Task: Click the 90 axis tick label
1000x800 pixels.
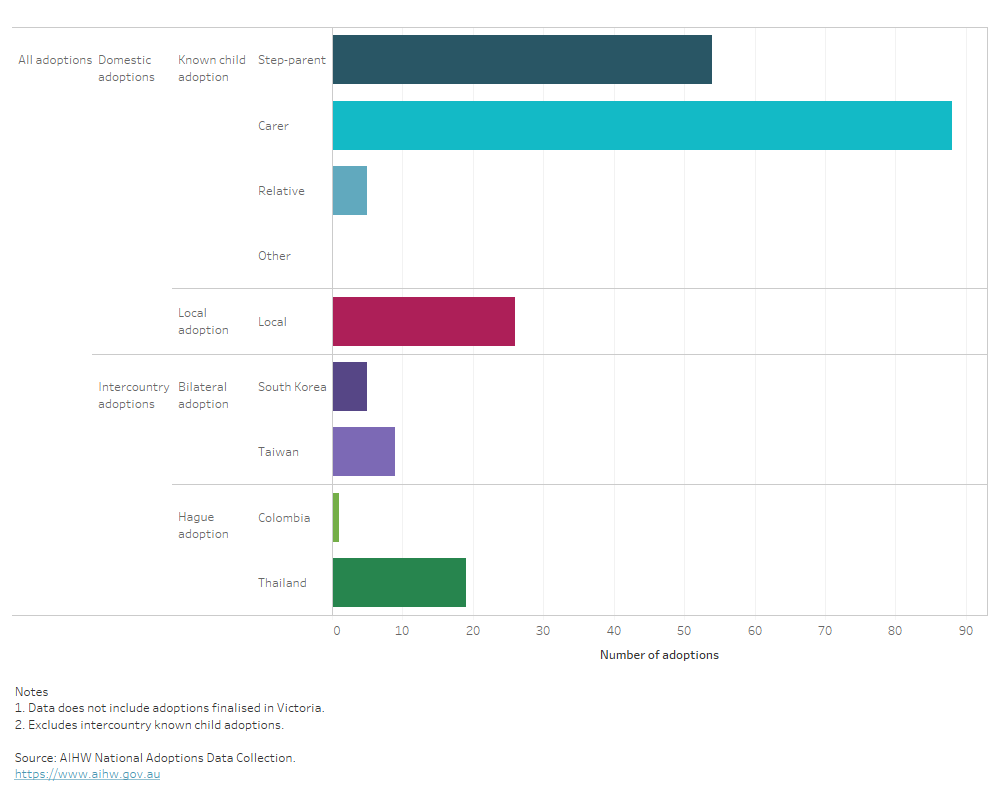Action: click(966, 629)
